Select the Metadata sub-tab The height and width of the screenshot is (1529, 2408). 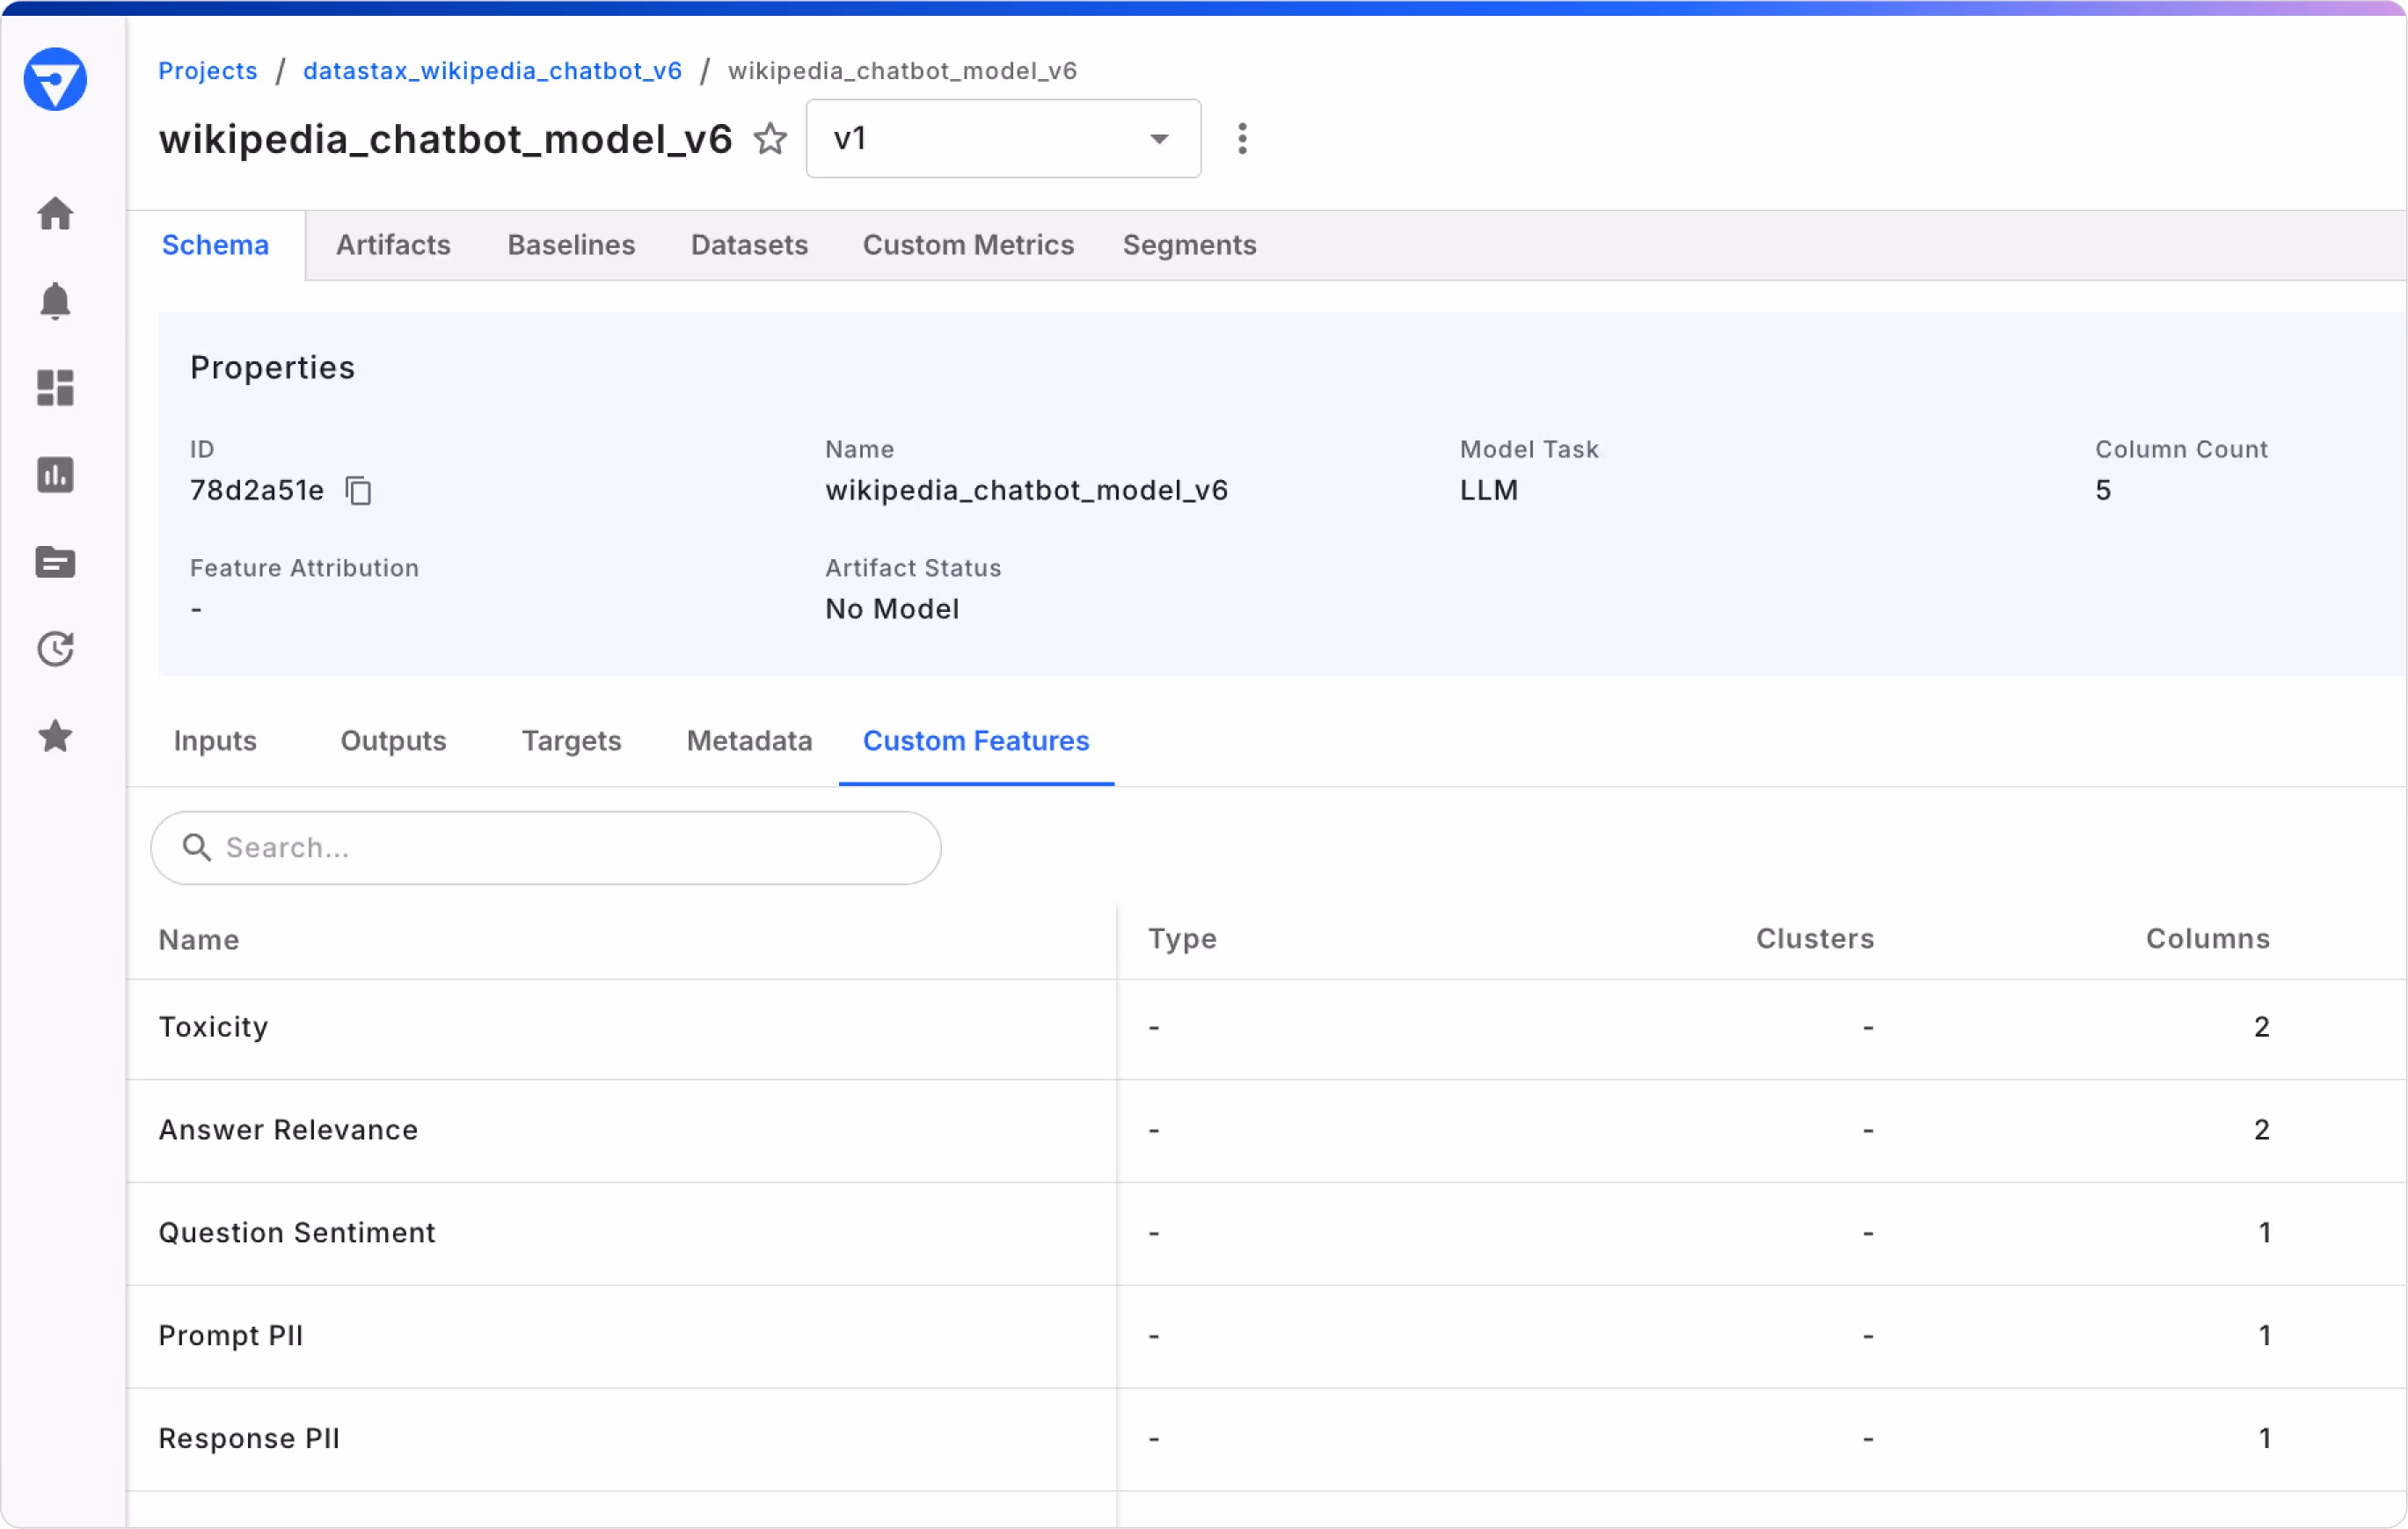click(x=749, y=741)
